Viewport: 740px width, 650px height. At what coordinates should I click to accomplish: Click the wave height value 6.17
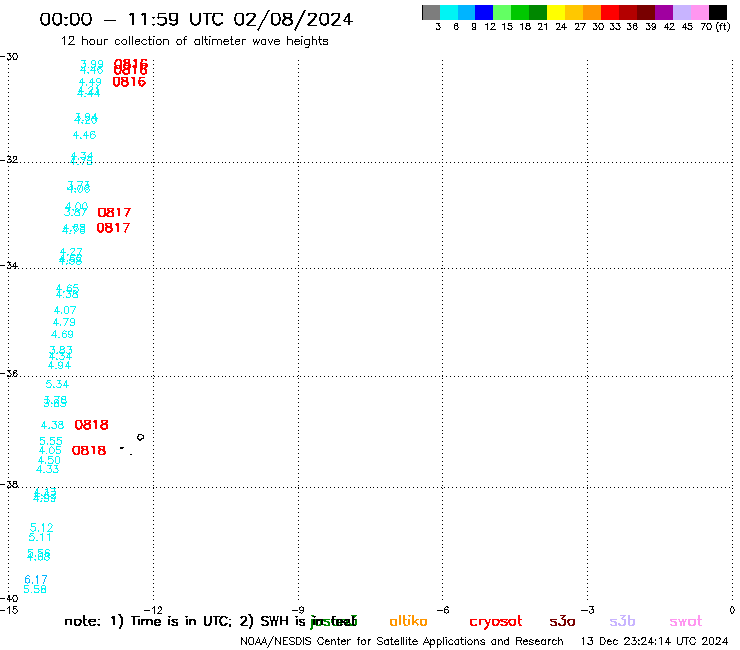[x=36, y=579]
